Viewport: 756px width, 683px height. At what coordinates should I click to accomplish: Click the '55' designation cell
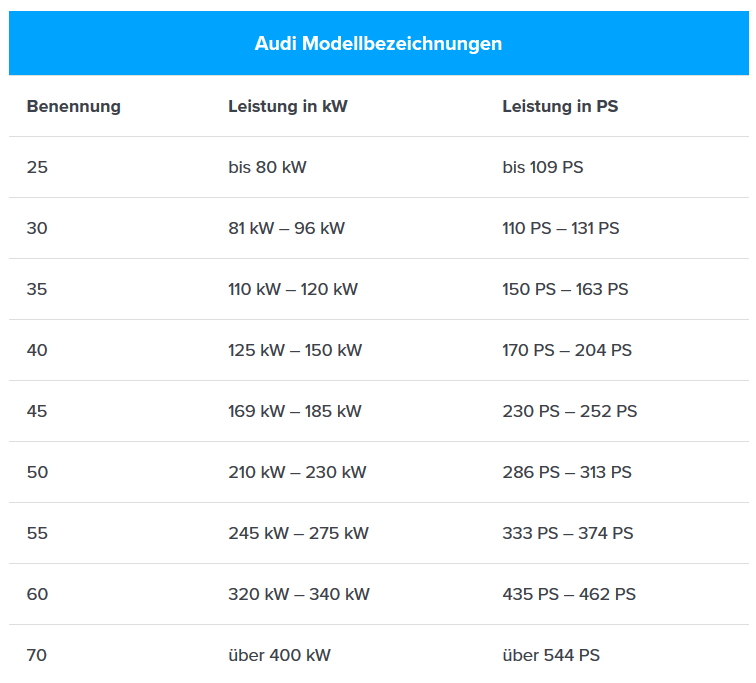[37, 533]
